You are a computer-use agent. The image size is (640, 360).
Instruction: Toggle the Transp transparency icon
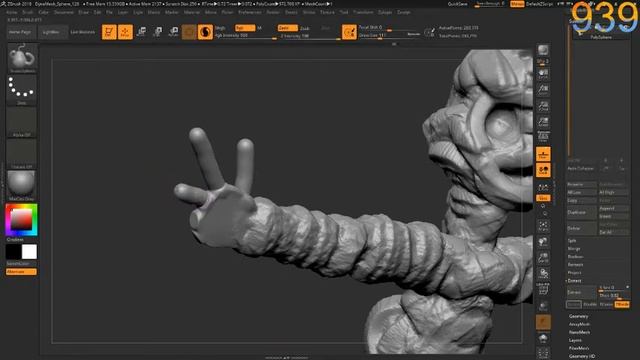click(x=543, y=306)
